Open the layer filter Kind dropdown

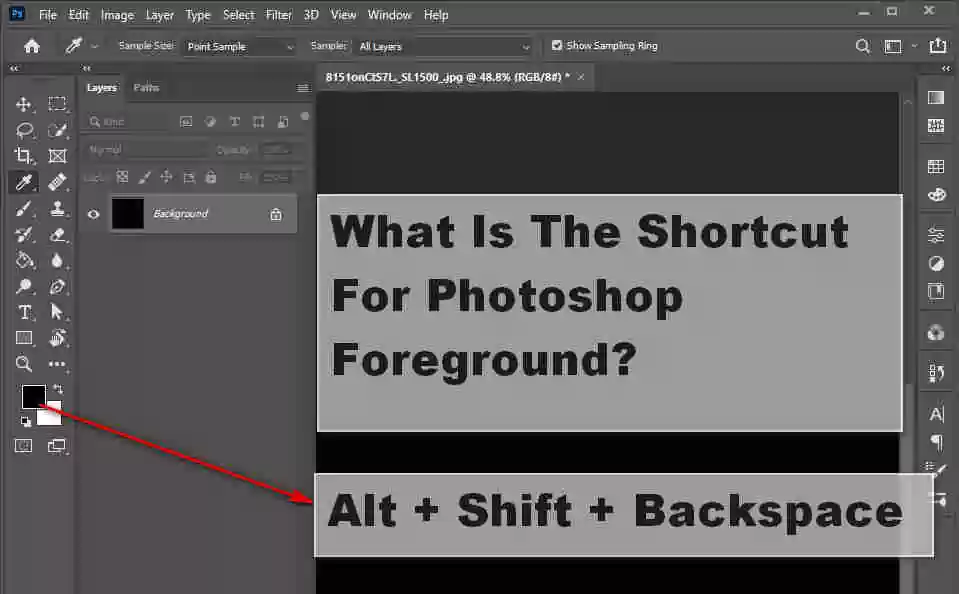[130, 122]
